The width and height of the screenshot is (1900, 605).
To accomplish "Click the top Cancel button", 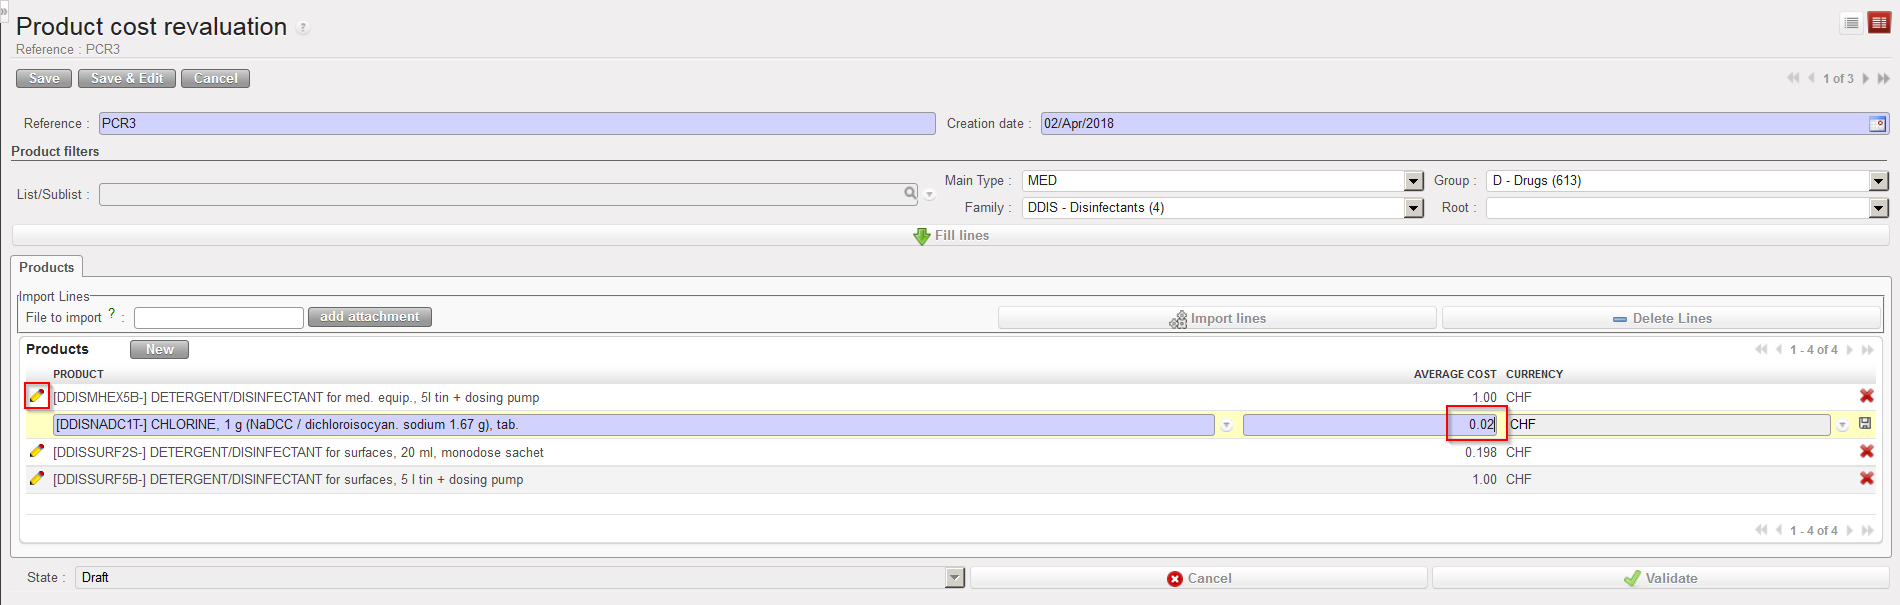I will (x=215, y=78).
